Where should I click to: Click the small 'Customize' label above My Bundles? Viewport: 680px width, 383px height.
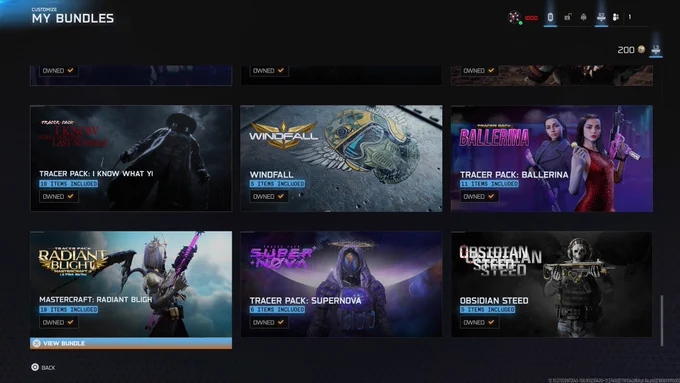coord(44,9)
